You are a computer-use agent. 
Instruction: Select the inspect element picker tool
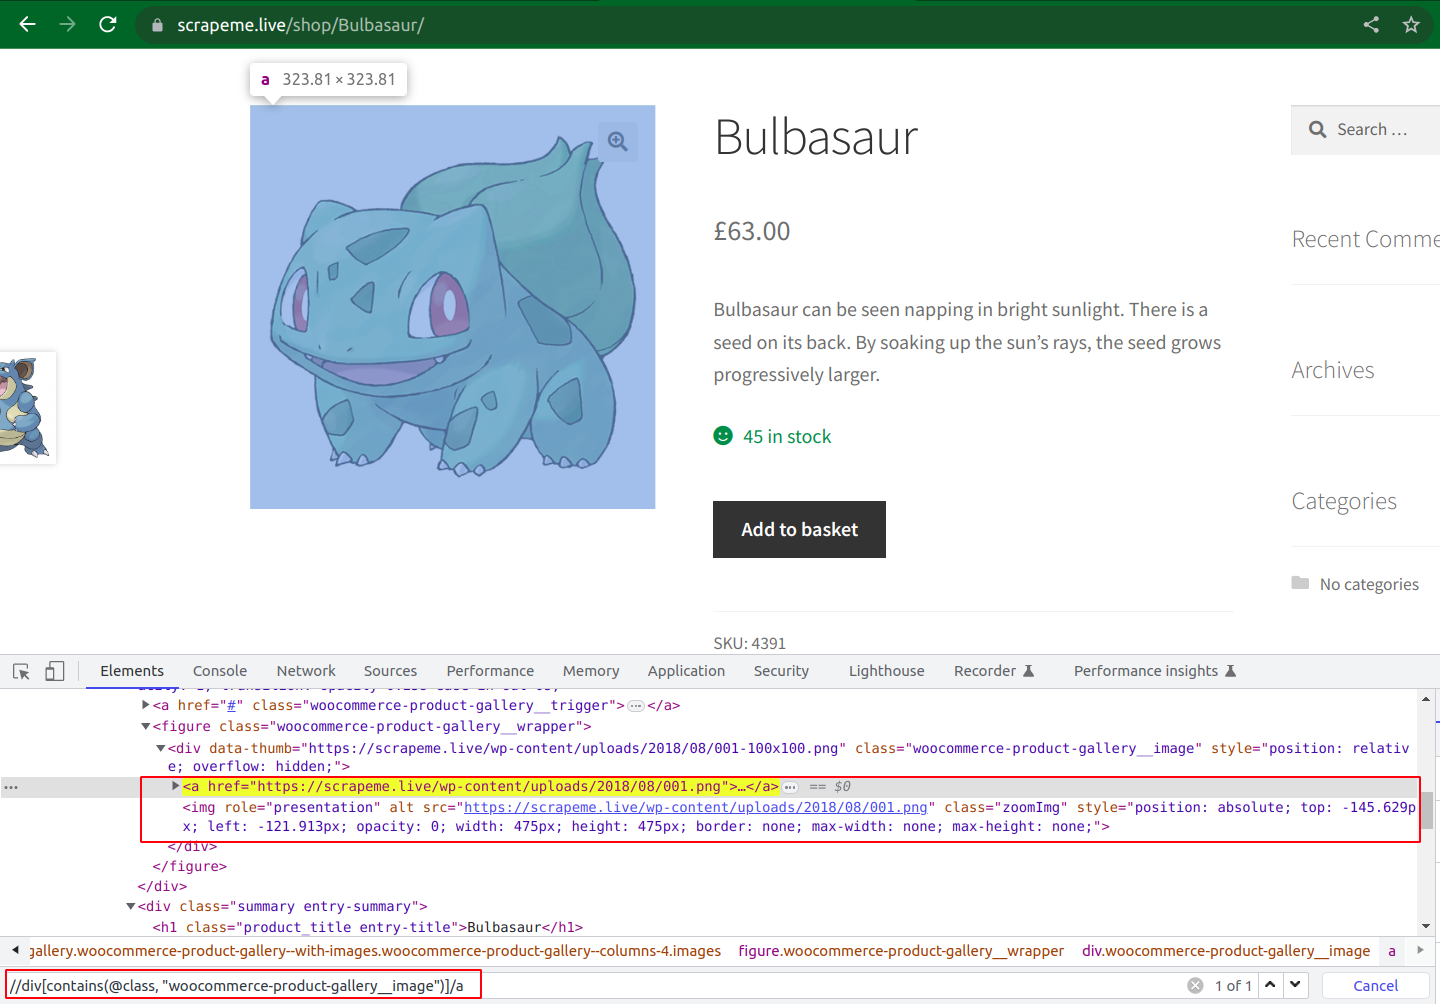coord(21,671)
